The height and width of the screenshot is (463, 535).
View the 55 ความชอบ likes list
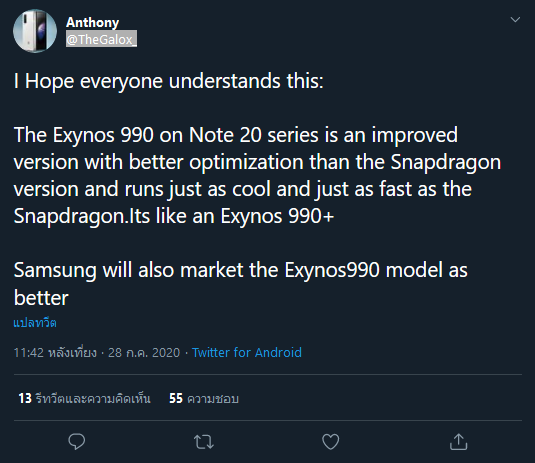204,398
